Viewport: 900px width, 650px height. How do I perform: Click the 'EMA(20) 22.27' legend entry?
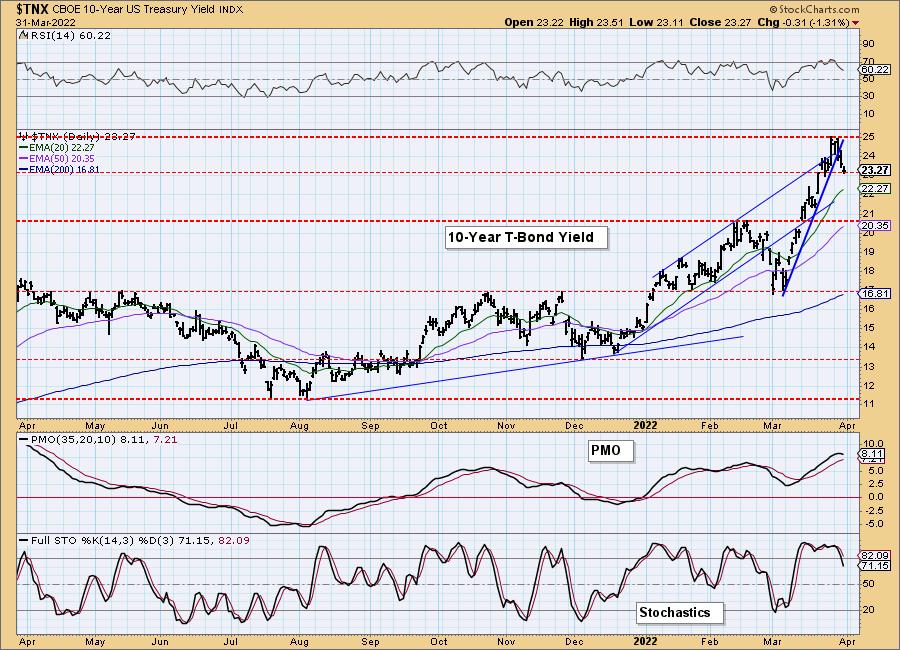click(x=61, y=148)
